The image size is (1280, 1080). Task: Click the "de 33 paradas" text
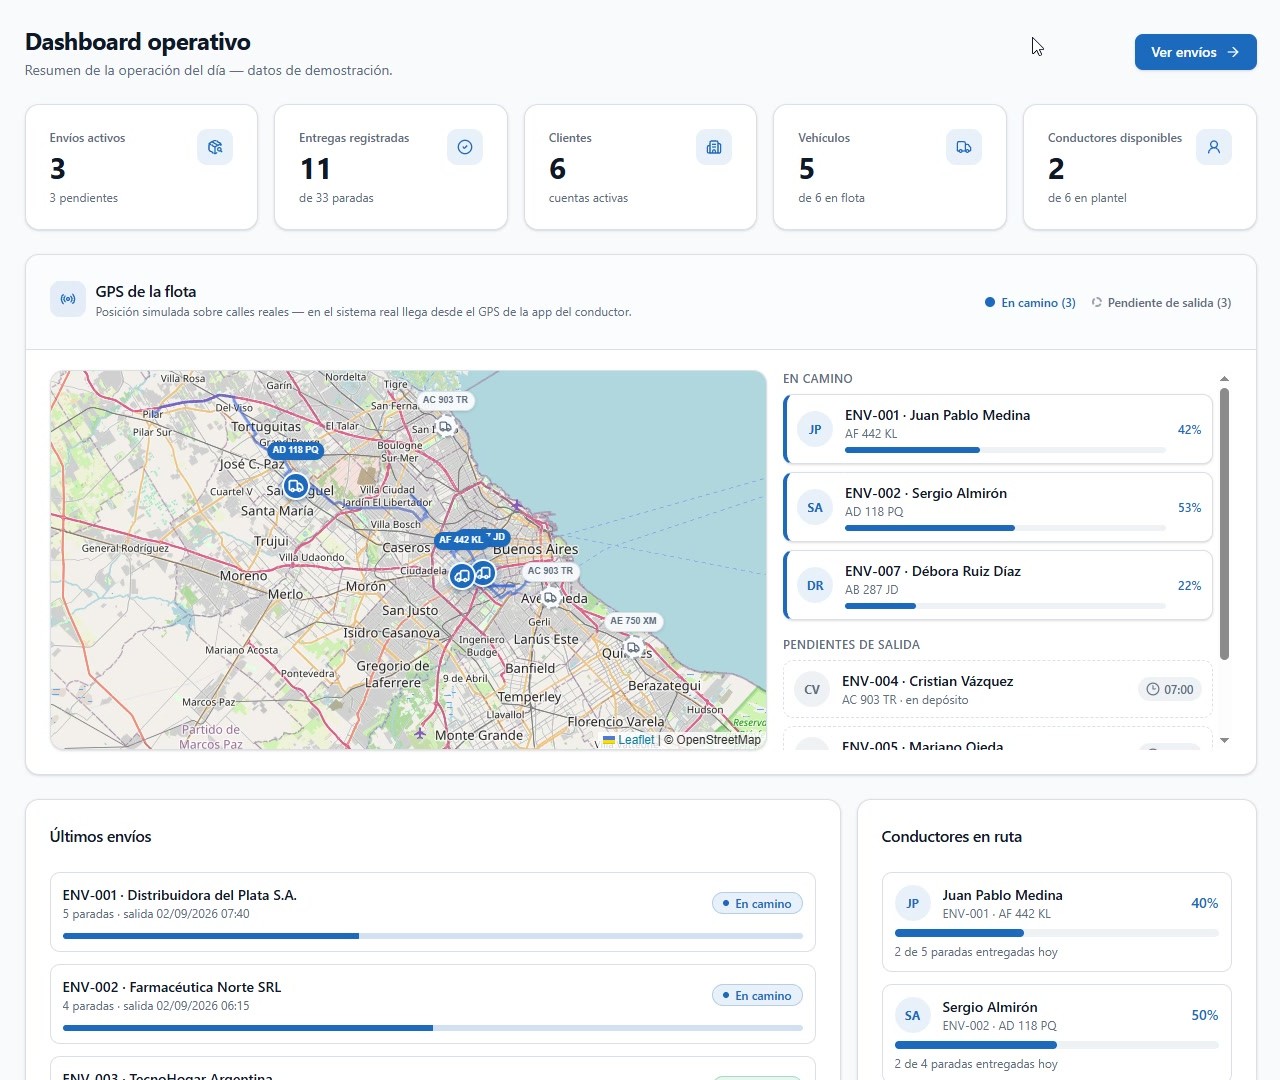336,198
